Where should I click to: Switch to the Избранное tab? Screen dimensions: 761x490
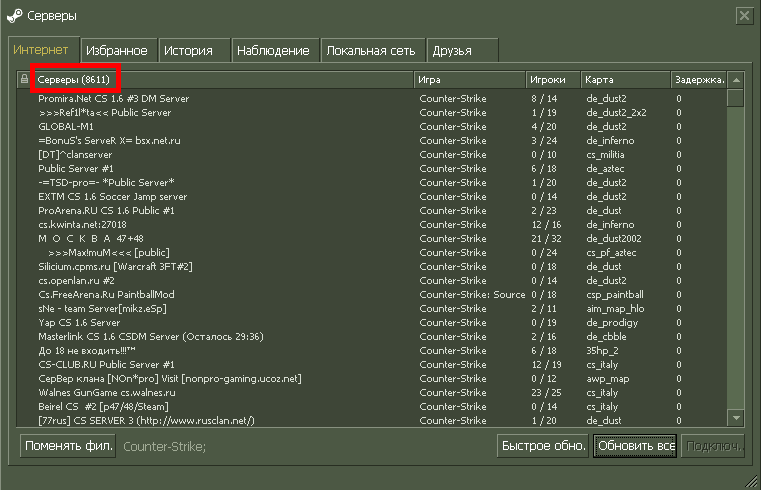click(x=117, y=50)
